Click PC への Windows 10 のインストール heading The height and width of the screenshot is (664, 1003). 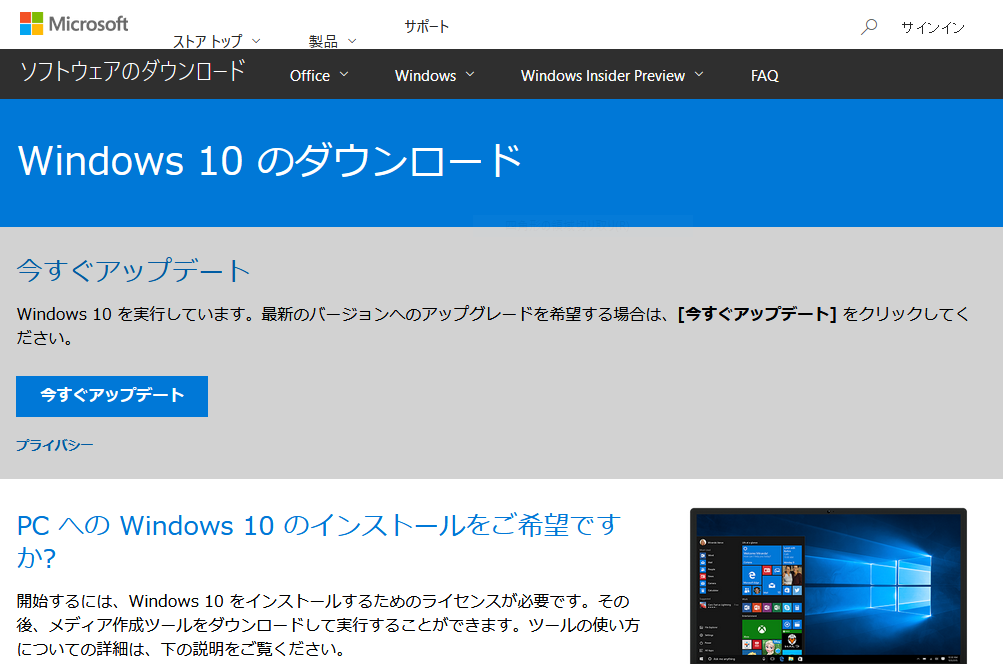(319, 541)
